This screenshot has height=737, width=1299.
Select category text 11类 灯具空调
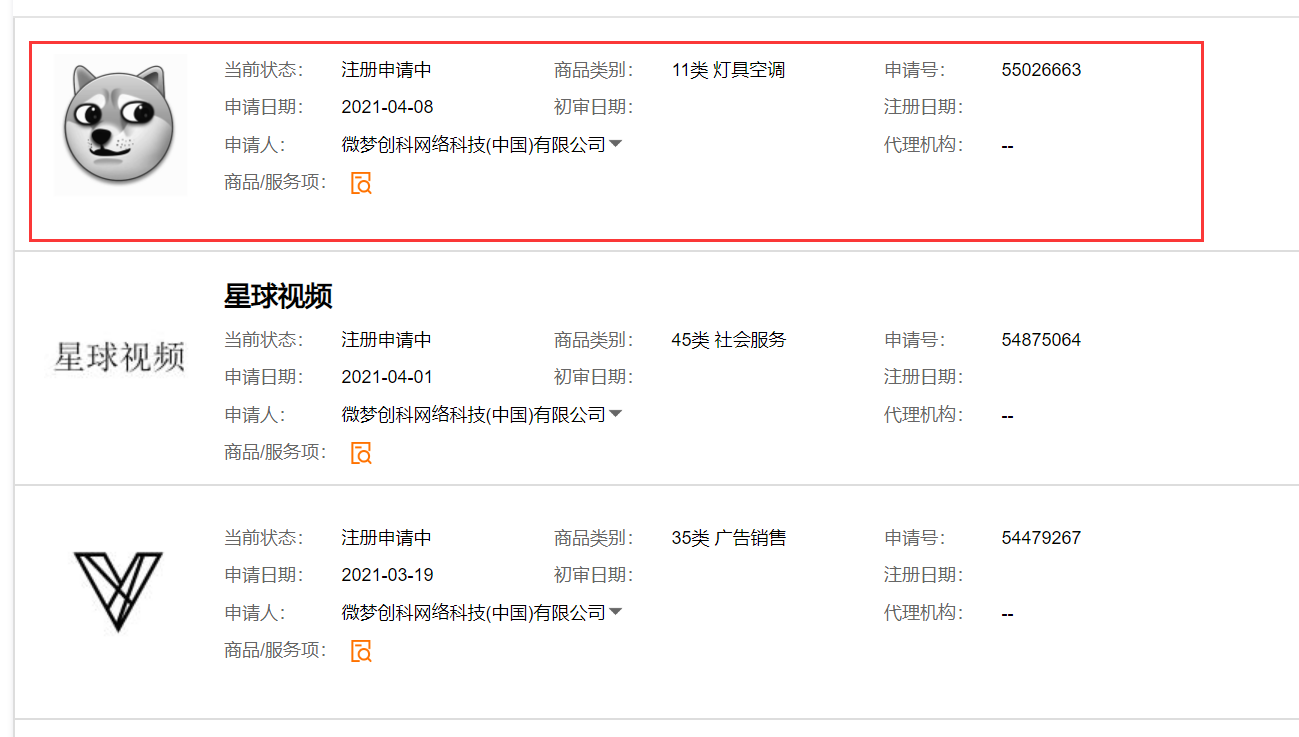[729, 70]
